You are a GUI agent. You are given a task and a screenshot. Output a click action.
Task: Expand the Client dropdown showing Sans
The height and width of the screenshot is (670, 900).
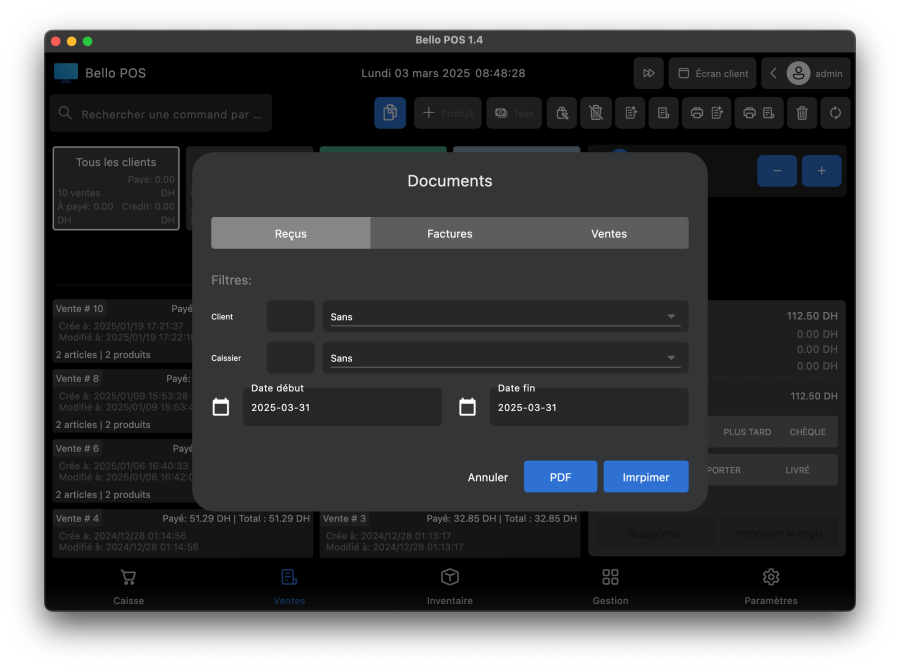click(504, 317)
